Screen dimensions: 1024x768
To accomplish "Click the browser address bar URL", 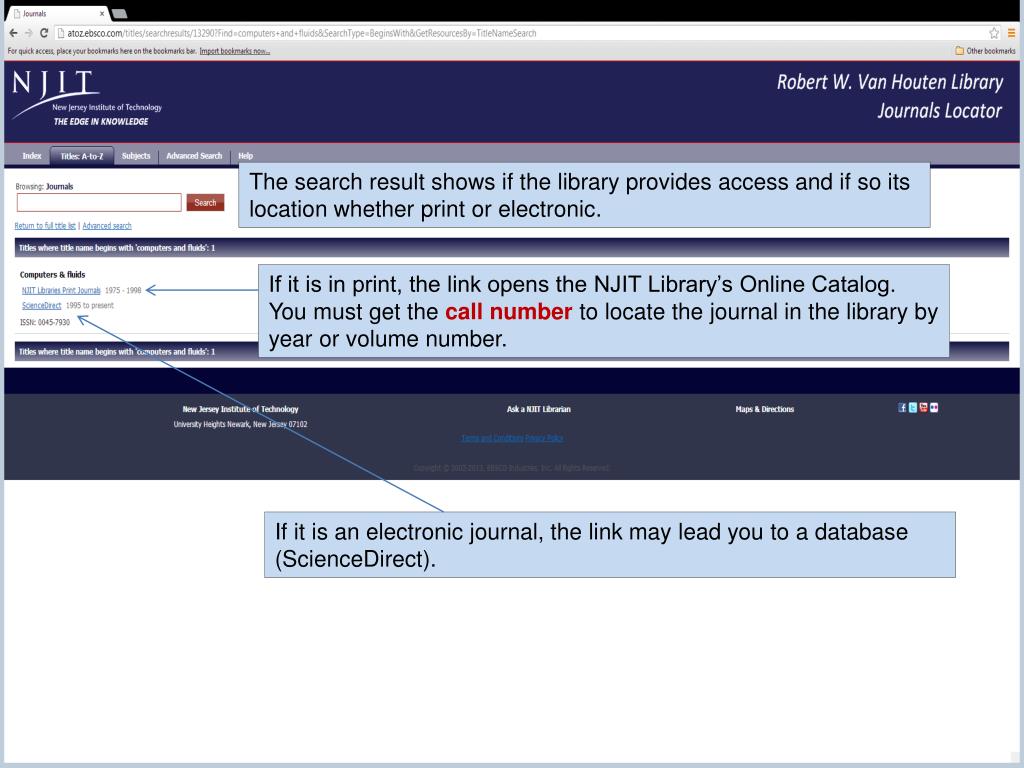I will (301, 33).
